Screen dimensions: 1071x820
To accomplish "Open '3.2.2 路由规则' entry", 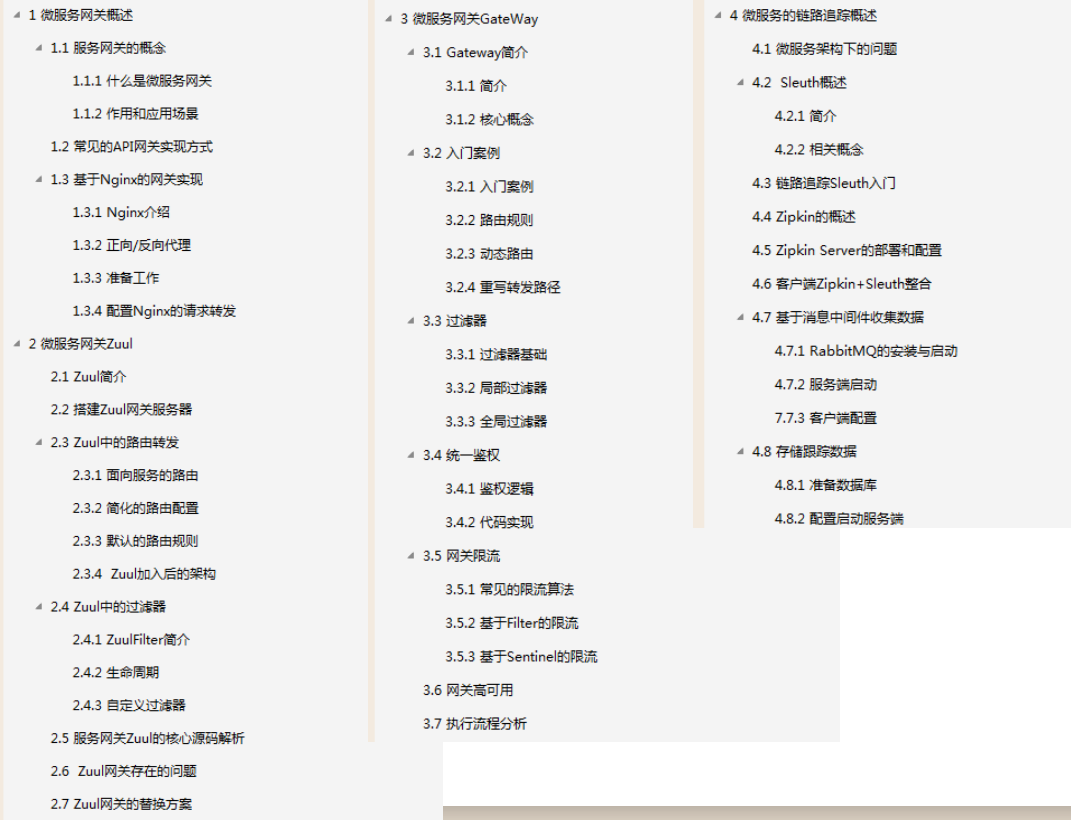I will 489,220.
